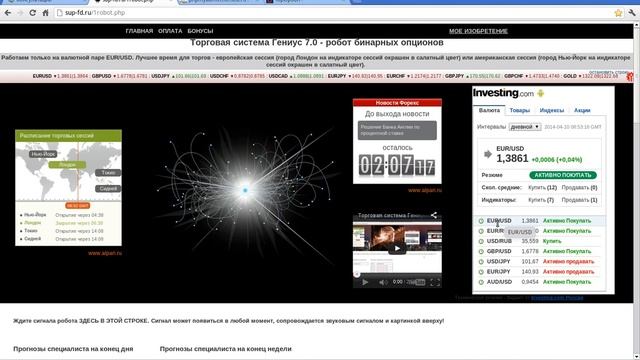
Task: Click the video player bottom play icon
Action: point(365,282)
